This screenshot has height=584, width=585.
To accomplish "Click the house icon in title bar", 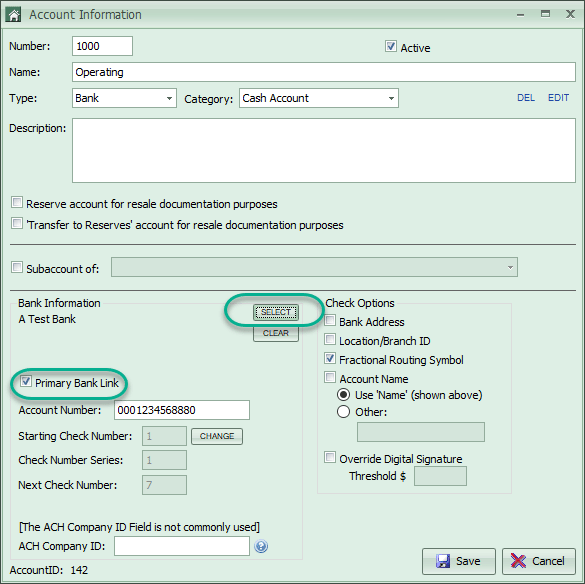I will pyautogui.click(x=14, y=15).
